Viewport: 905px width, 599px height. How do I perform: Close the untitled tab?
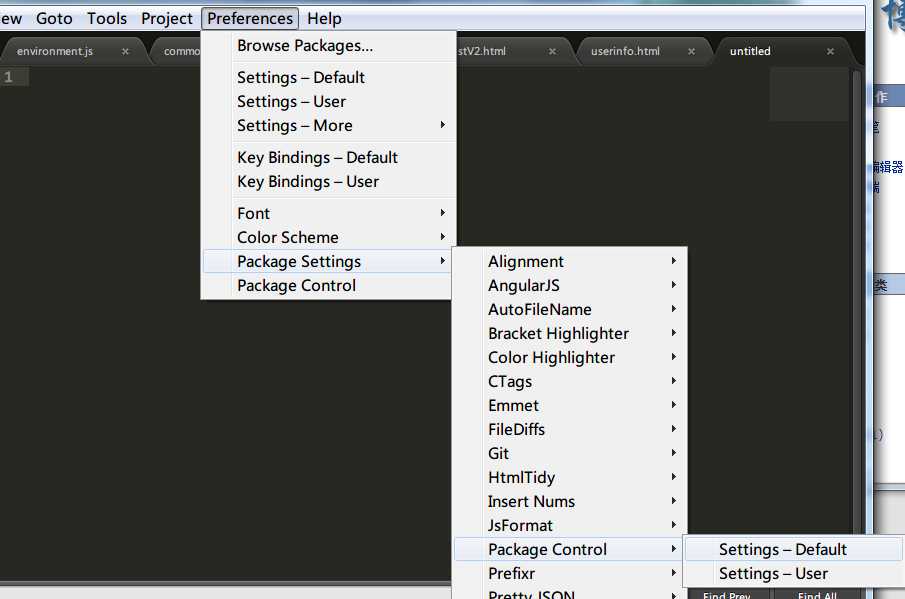click(831, 51)
